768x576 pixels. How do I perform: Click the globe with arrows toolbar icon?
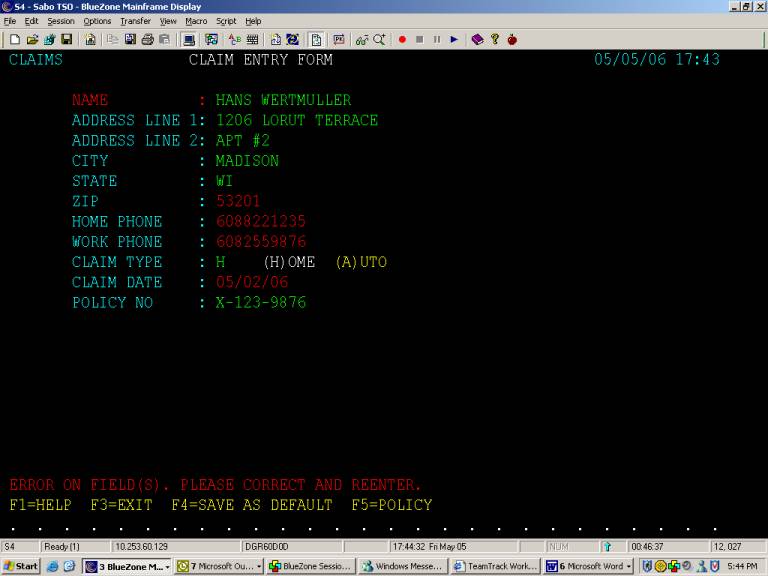292,40
